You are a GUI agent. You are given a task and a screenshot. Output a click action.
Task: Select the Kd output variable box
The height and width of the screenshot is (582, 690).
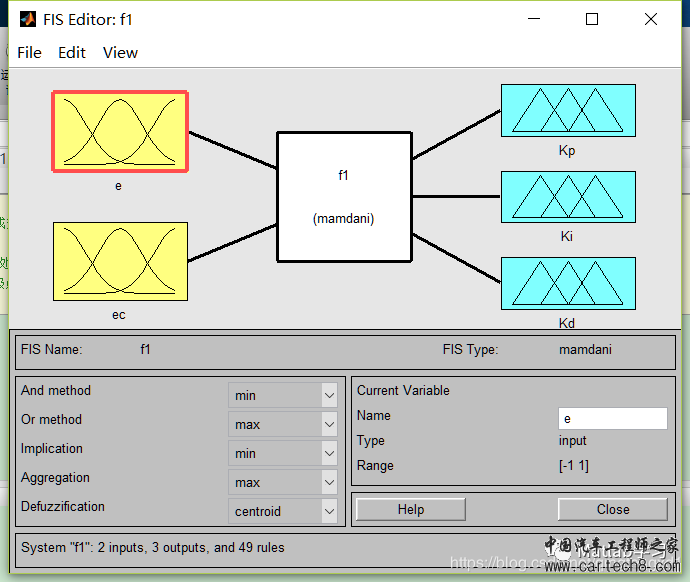tap(568, 283)
